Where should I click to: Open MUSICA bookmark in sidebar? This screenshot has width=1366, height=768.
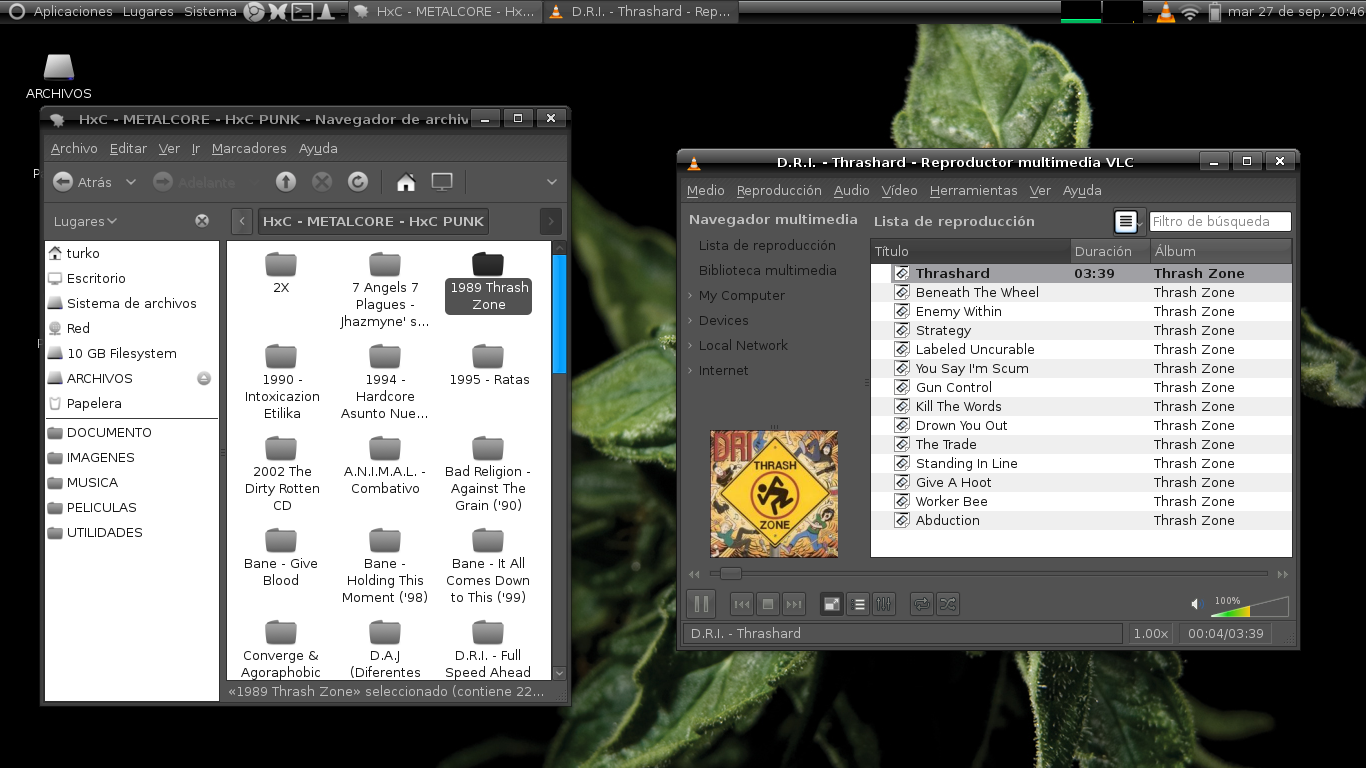tap(92, 482)
